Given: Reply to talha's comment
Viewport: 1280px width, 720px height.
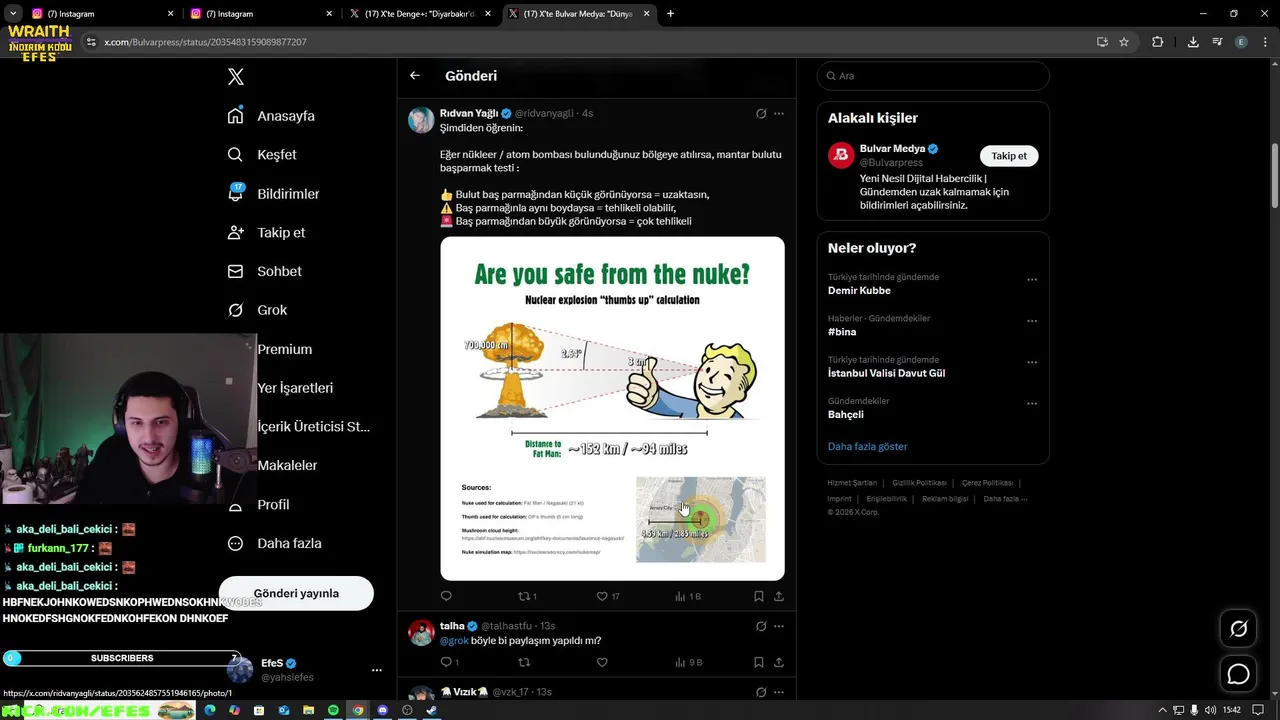Looking at the screenshot, I should coord(450,662).
